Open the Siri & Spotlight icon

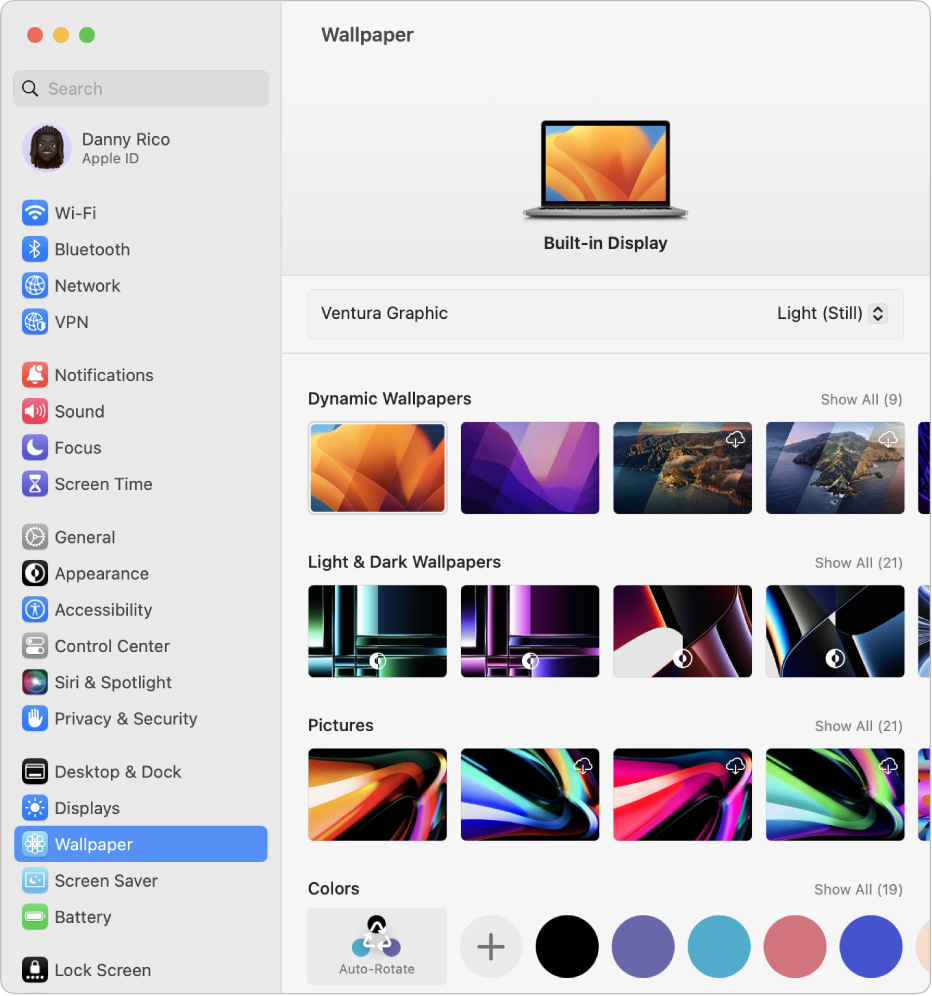(x=34, y=682)
